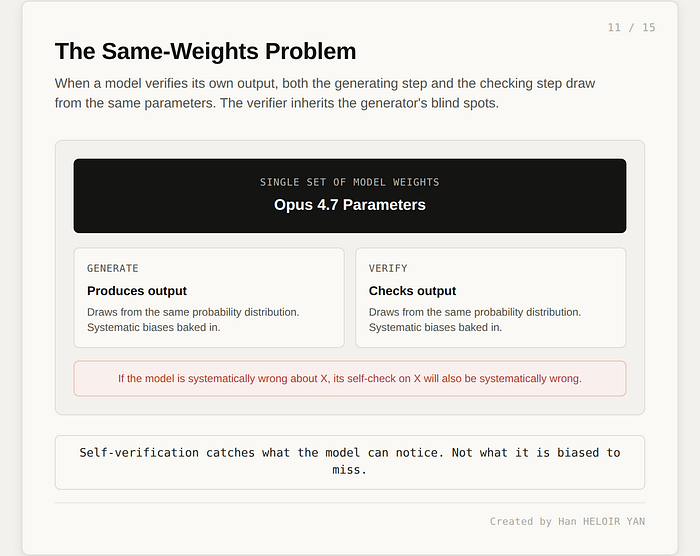This screenshot has width=700, height=556.
Task: Click the VERIFY label text
Action: pos(388,268)
